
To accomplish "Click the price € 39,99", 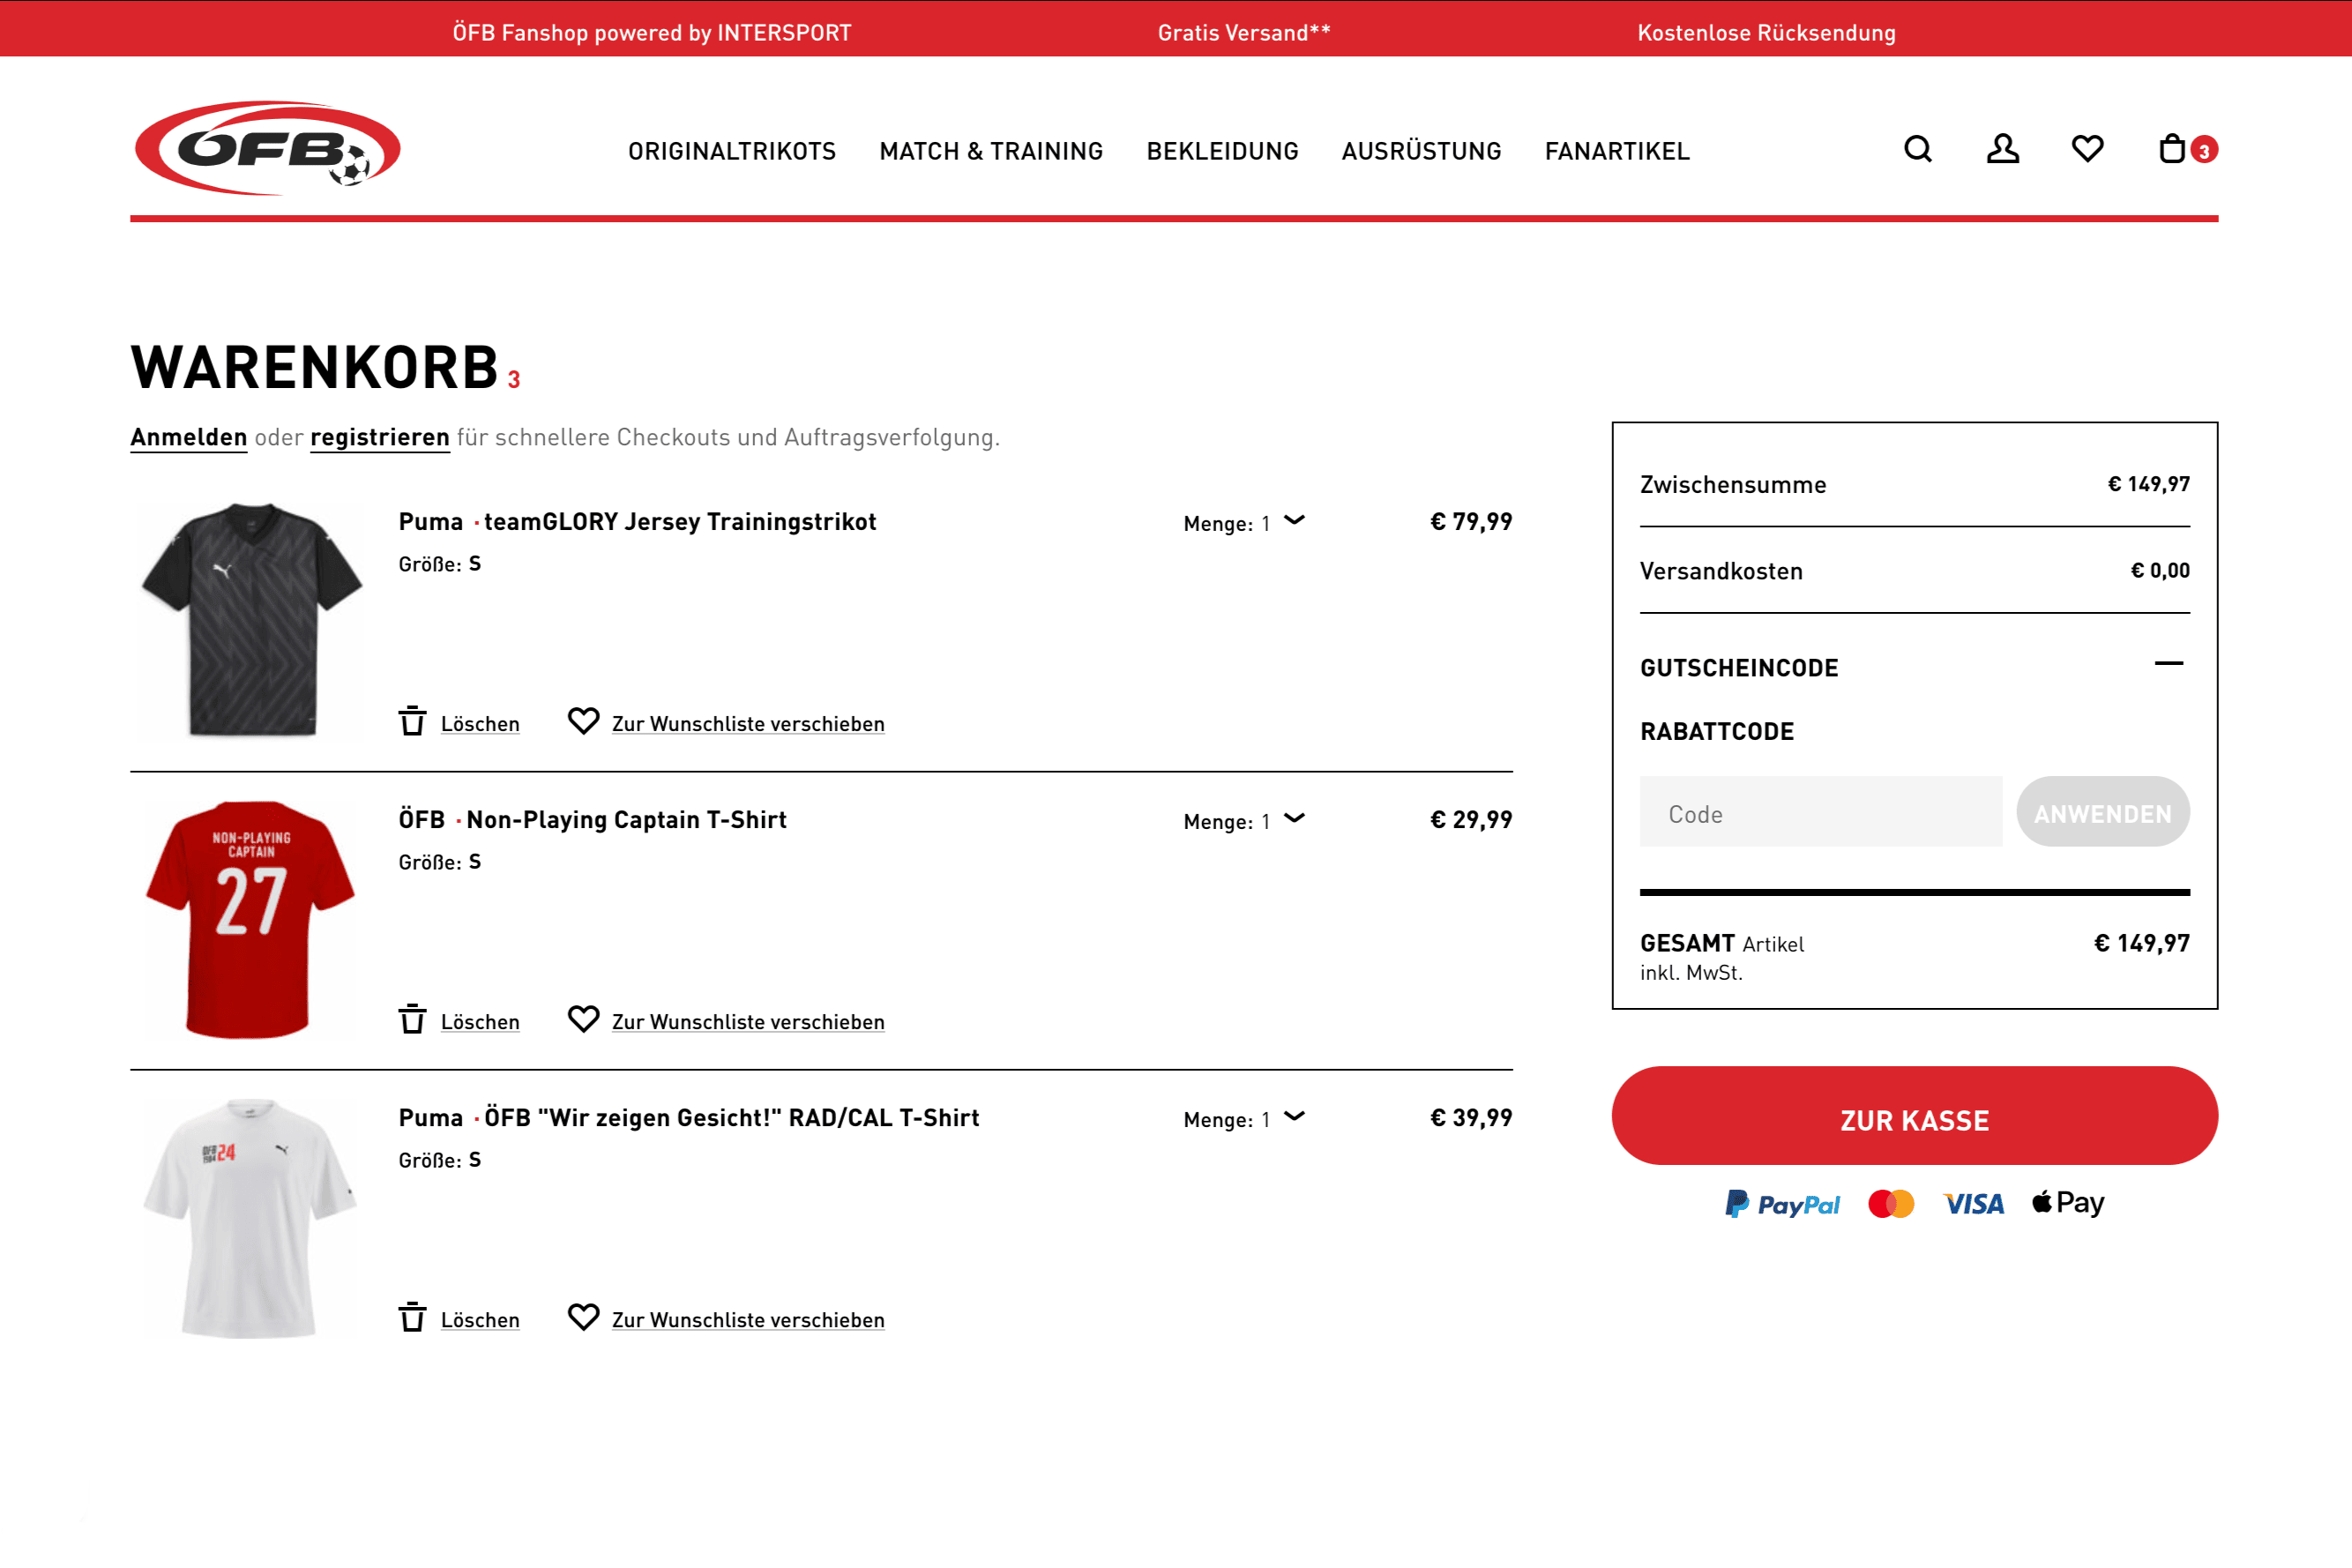I will (1470, 1118).
